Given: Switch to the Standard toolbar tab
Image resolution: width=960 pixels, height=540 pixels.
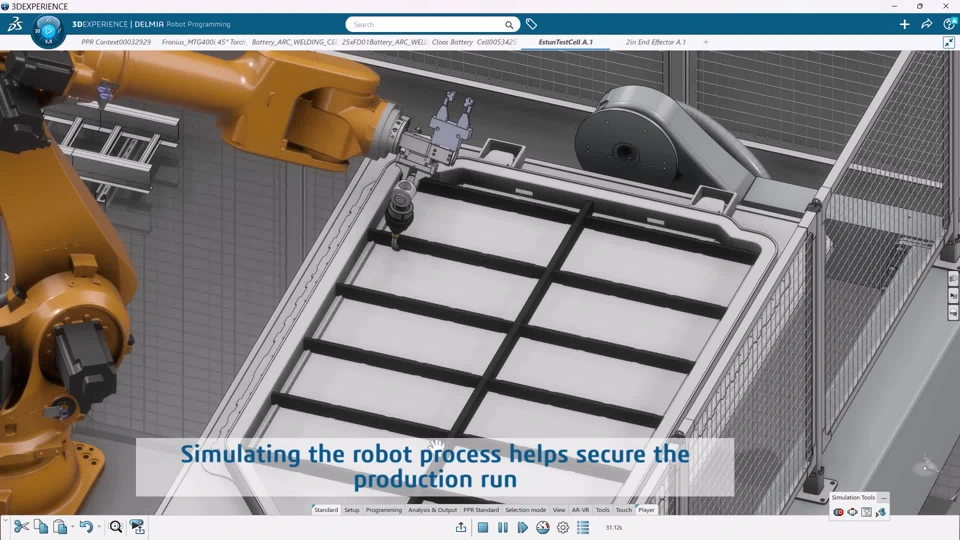Looking at the screenshot, I should click(326, 510).
